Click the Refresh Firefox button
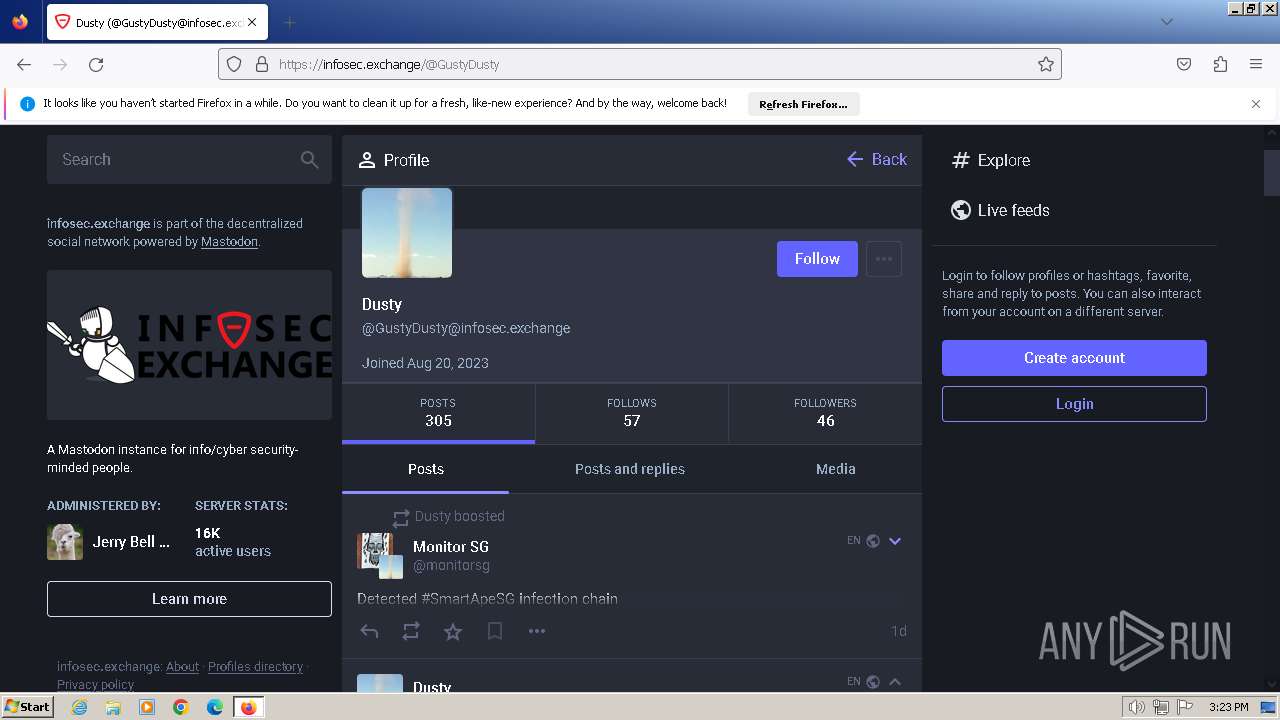Screen dimensions: 1280x720 tap(803, 104)
